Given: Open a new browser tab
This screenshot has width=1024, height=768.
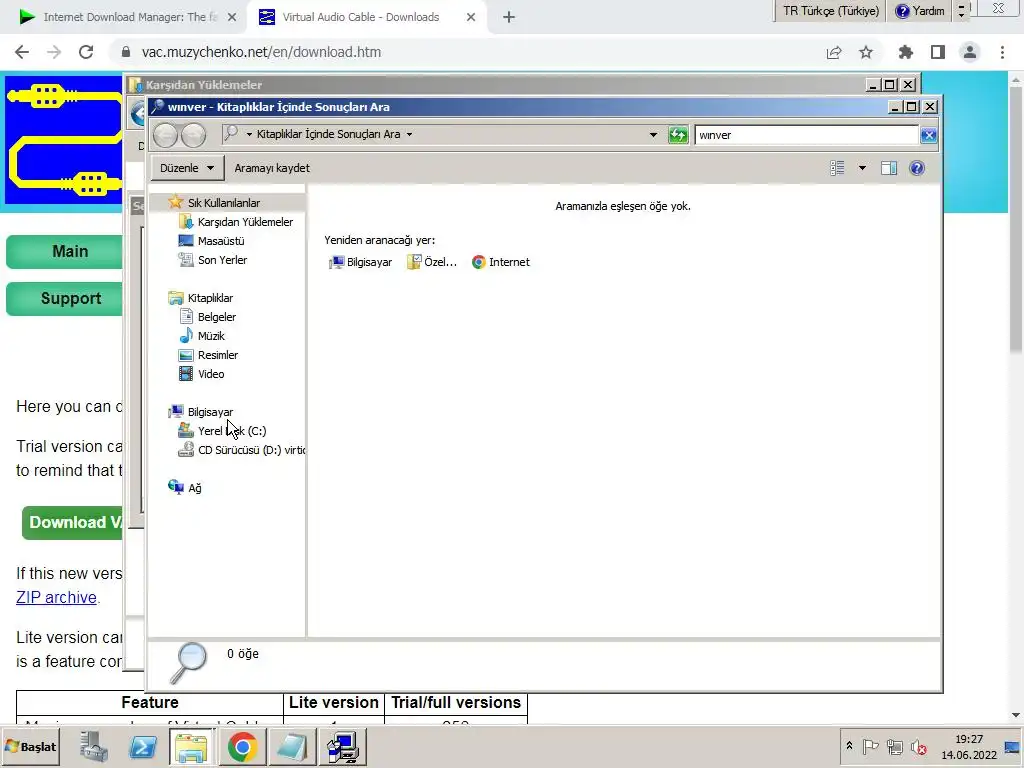Looking at the screenshot, I should pos(509,17).
